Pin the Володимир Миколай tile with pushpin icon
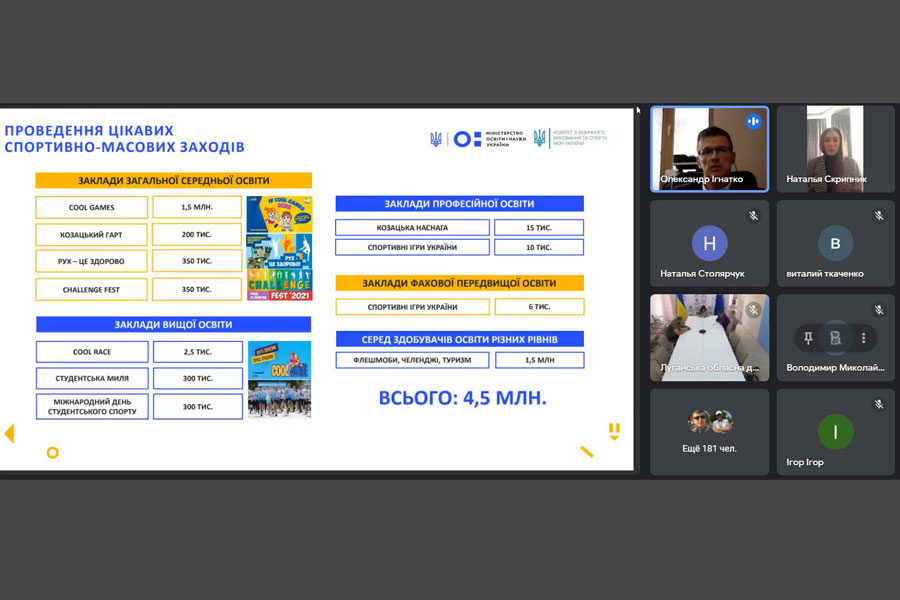Image resolution: width=900 pixels, height=600 pixels. pyautogui.click(x=808, y=338)
